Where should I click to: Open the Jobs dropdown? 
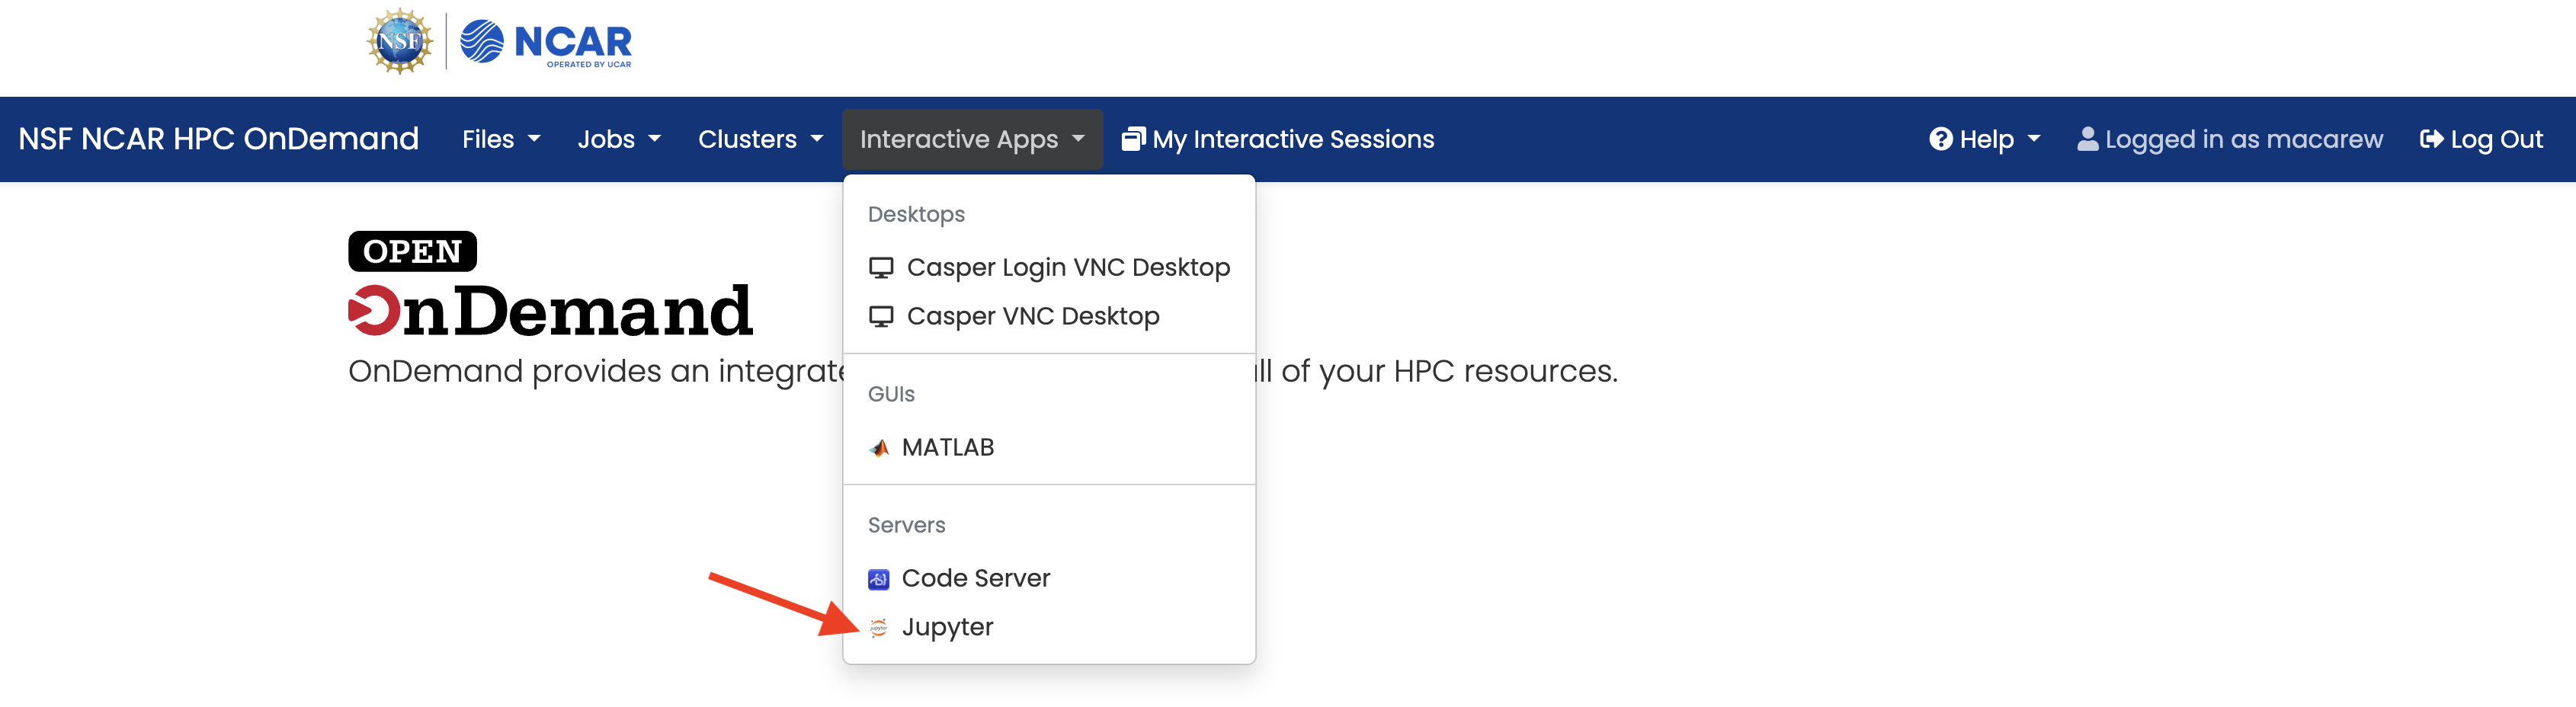coord(619,139)
